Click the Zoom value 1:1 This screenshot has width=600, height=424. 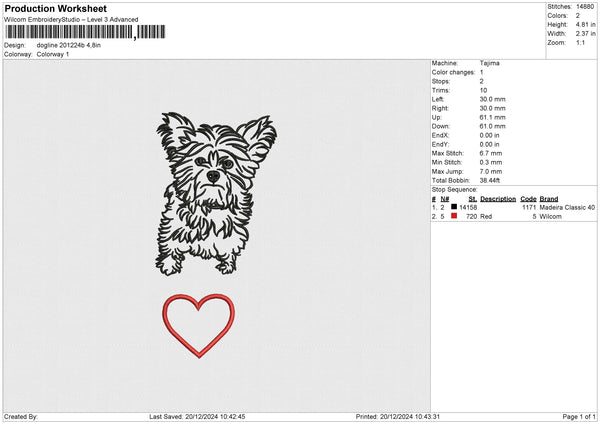pyautogui.click(x=580, y=42)
